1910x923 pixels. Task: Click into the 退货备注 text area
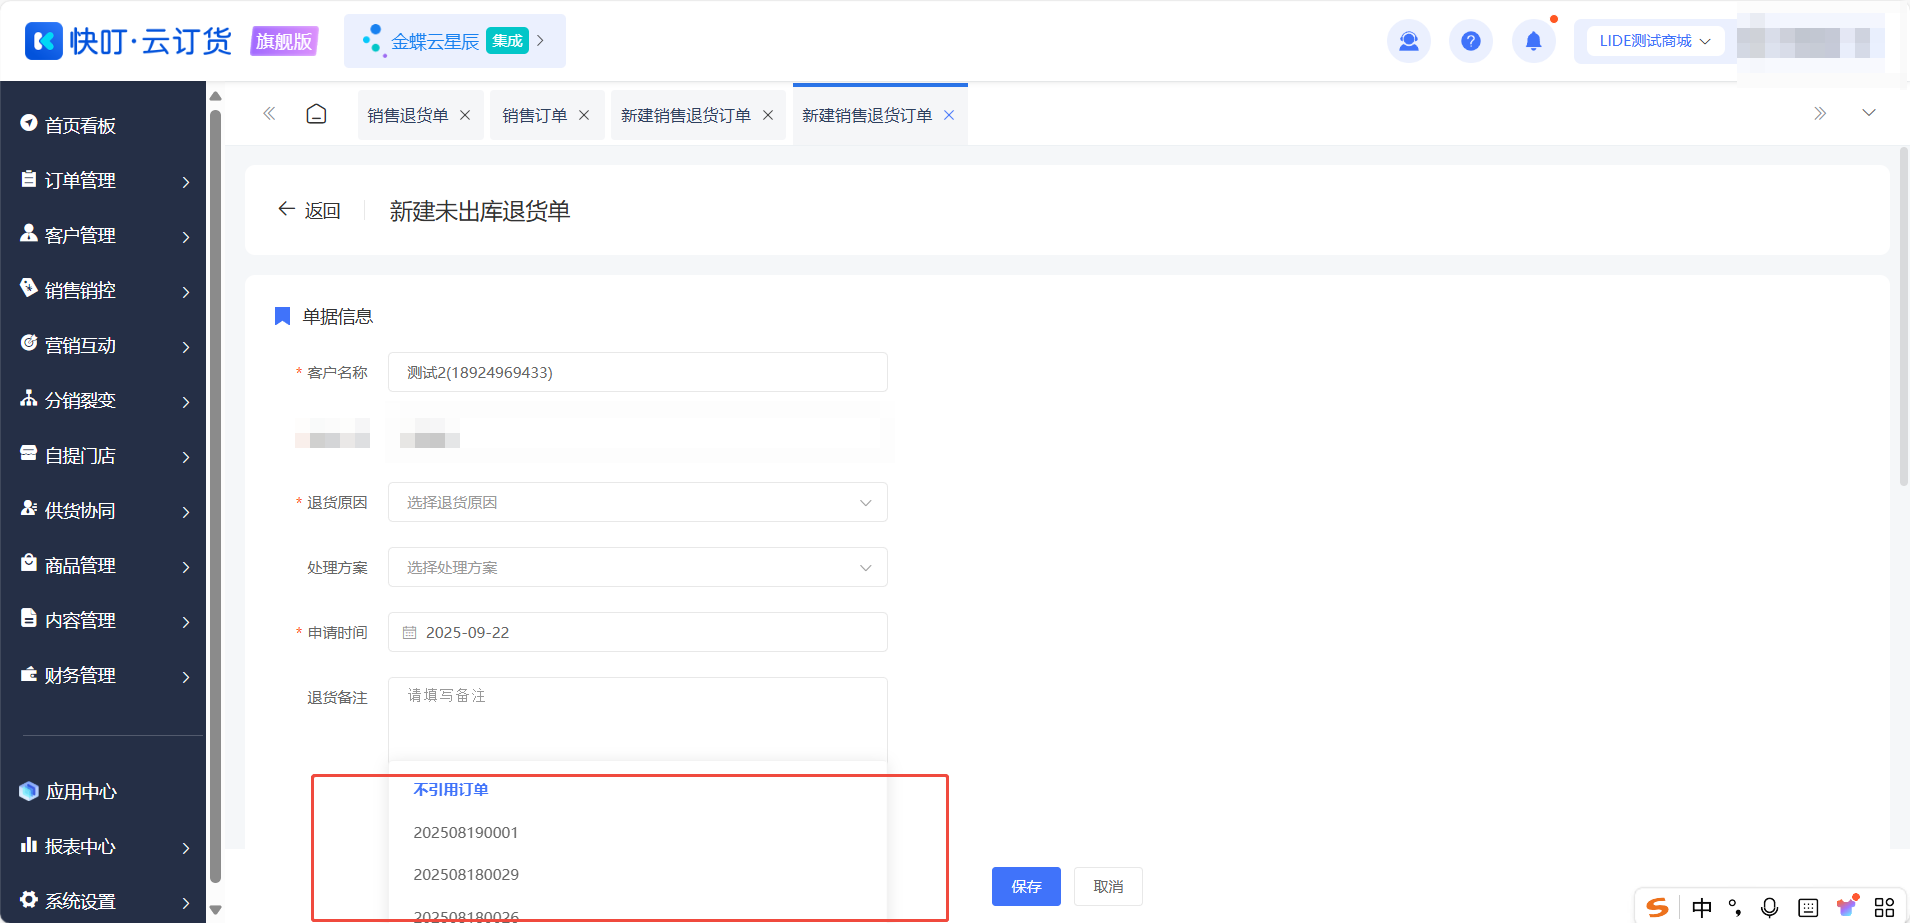coord(637,720)
